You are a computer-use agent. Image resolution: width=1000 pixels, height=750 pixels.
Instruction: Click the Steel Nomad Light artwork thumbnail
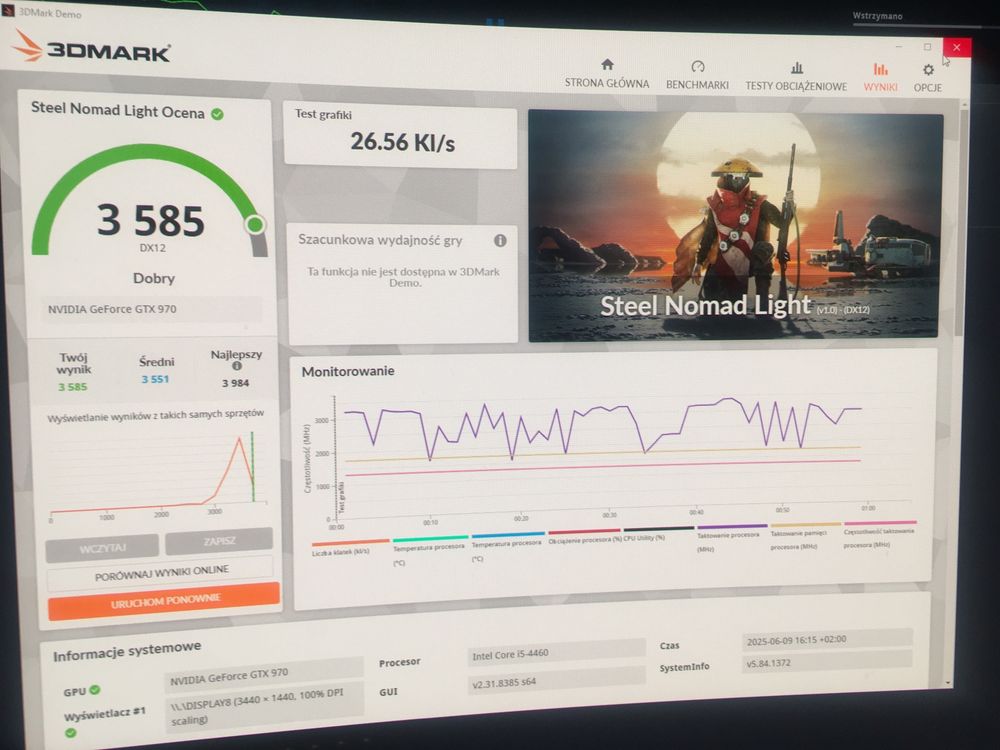[x=735, y=225]
